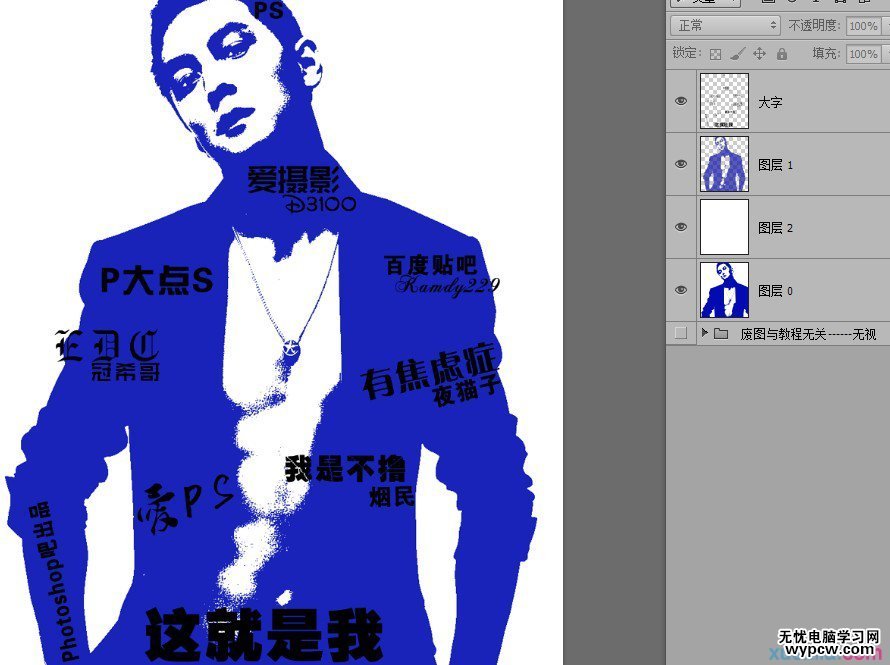Click the 大字 layer name
The width and height of the screenshot is (890, 665).
pos(770,102)
